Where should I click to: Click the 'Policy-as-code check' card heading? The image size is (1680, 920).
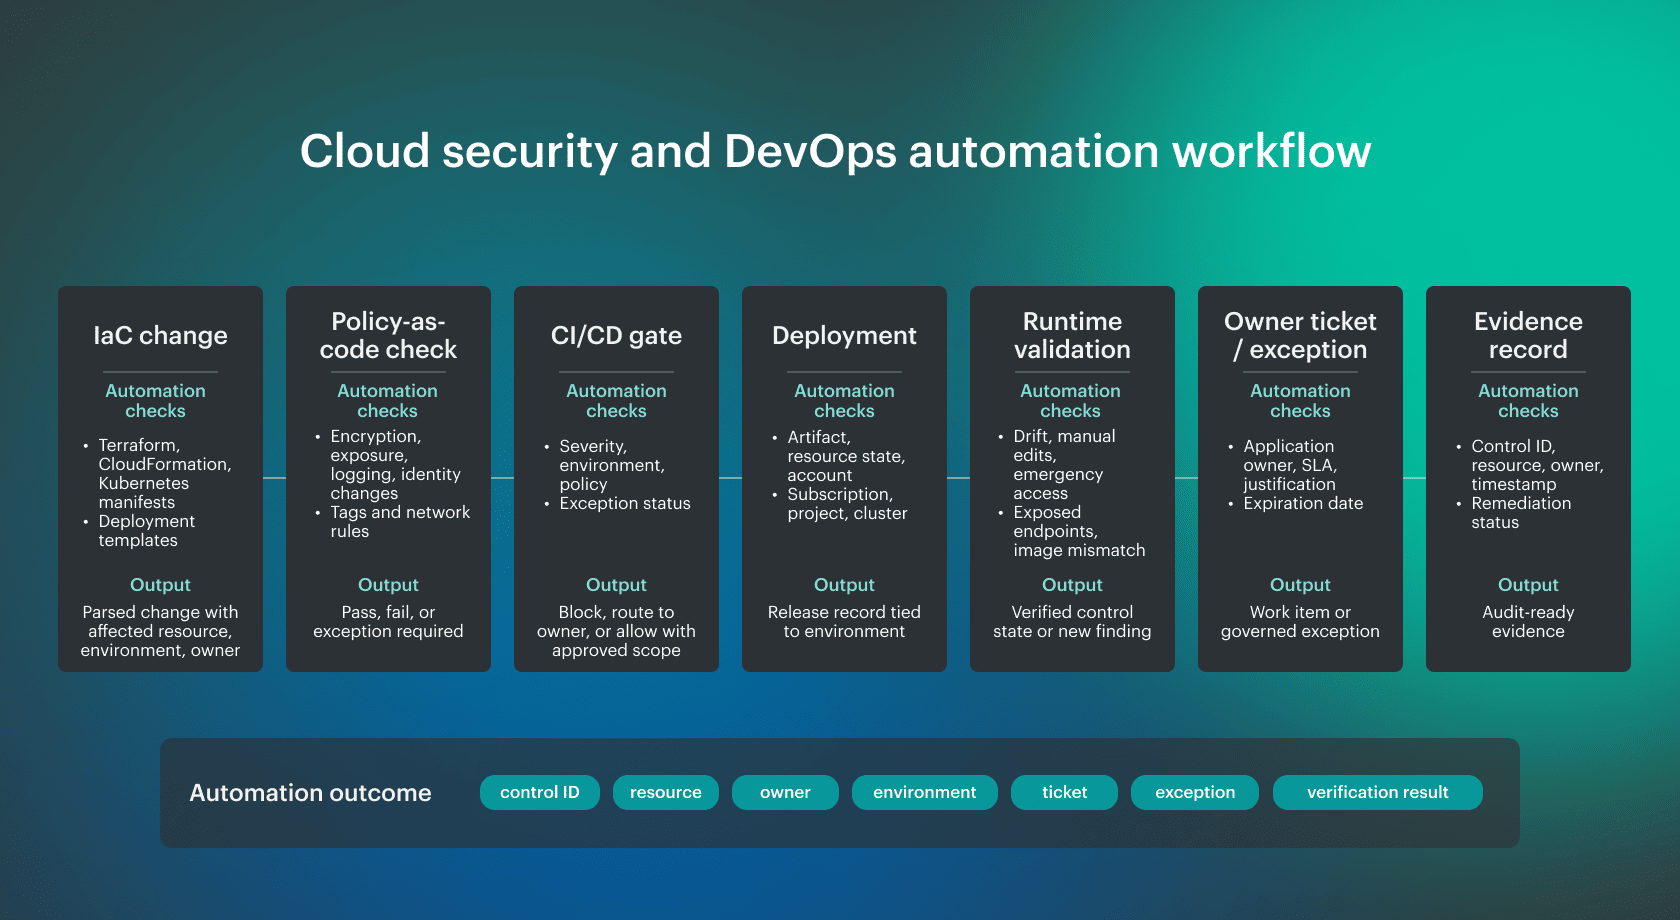pos(388,335)
